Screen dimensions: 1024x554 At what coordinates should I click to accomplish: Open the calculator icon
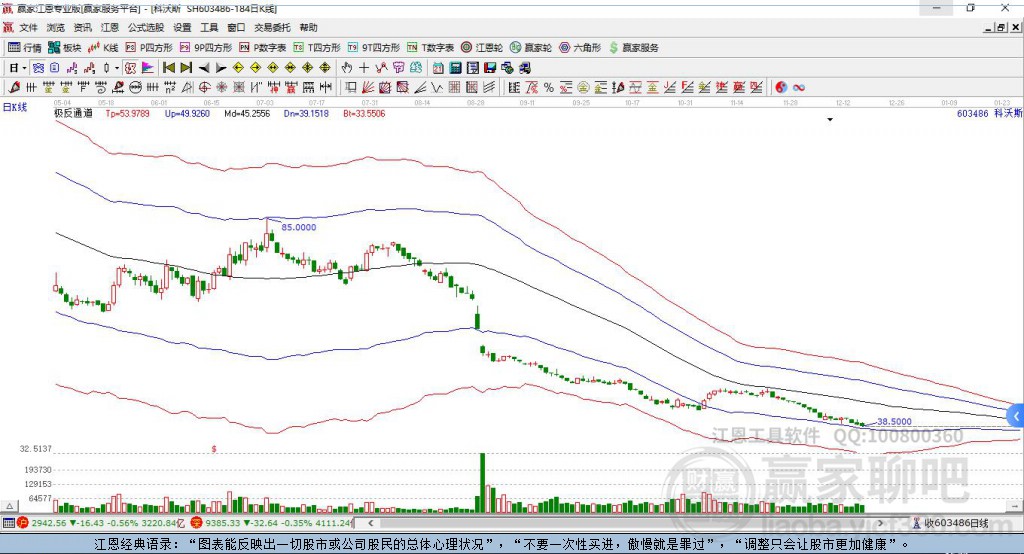click(x=455, y=68)
